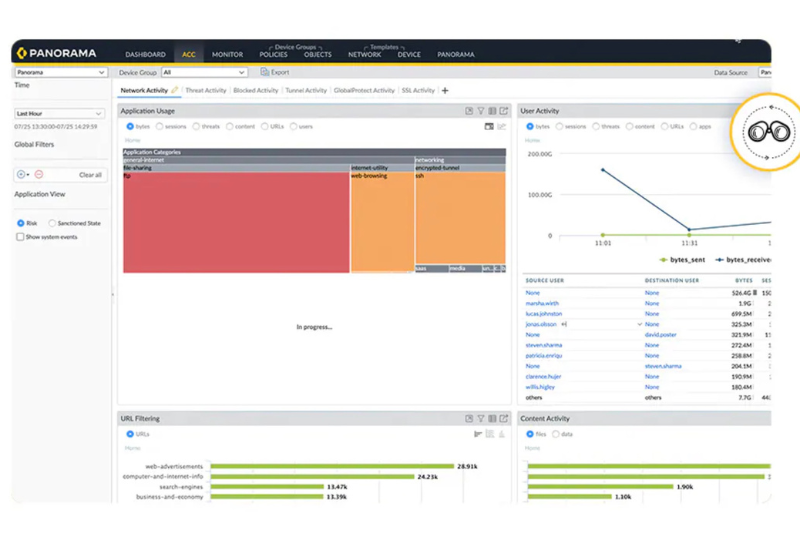This screenshot has height=550, width=800.
Task: Select threats radio in User Activity
Action: (x=596, y=127)
